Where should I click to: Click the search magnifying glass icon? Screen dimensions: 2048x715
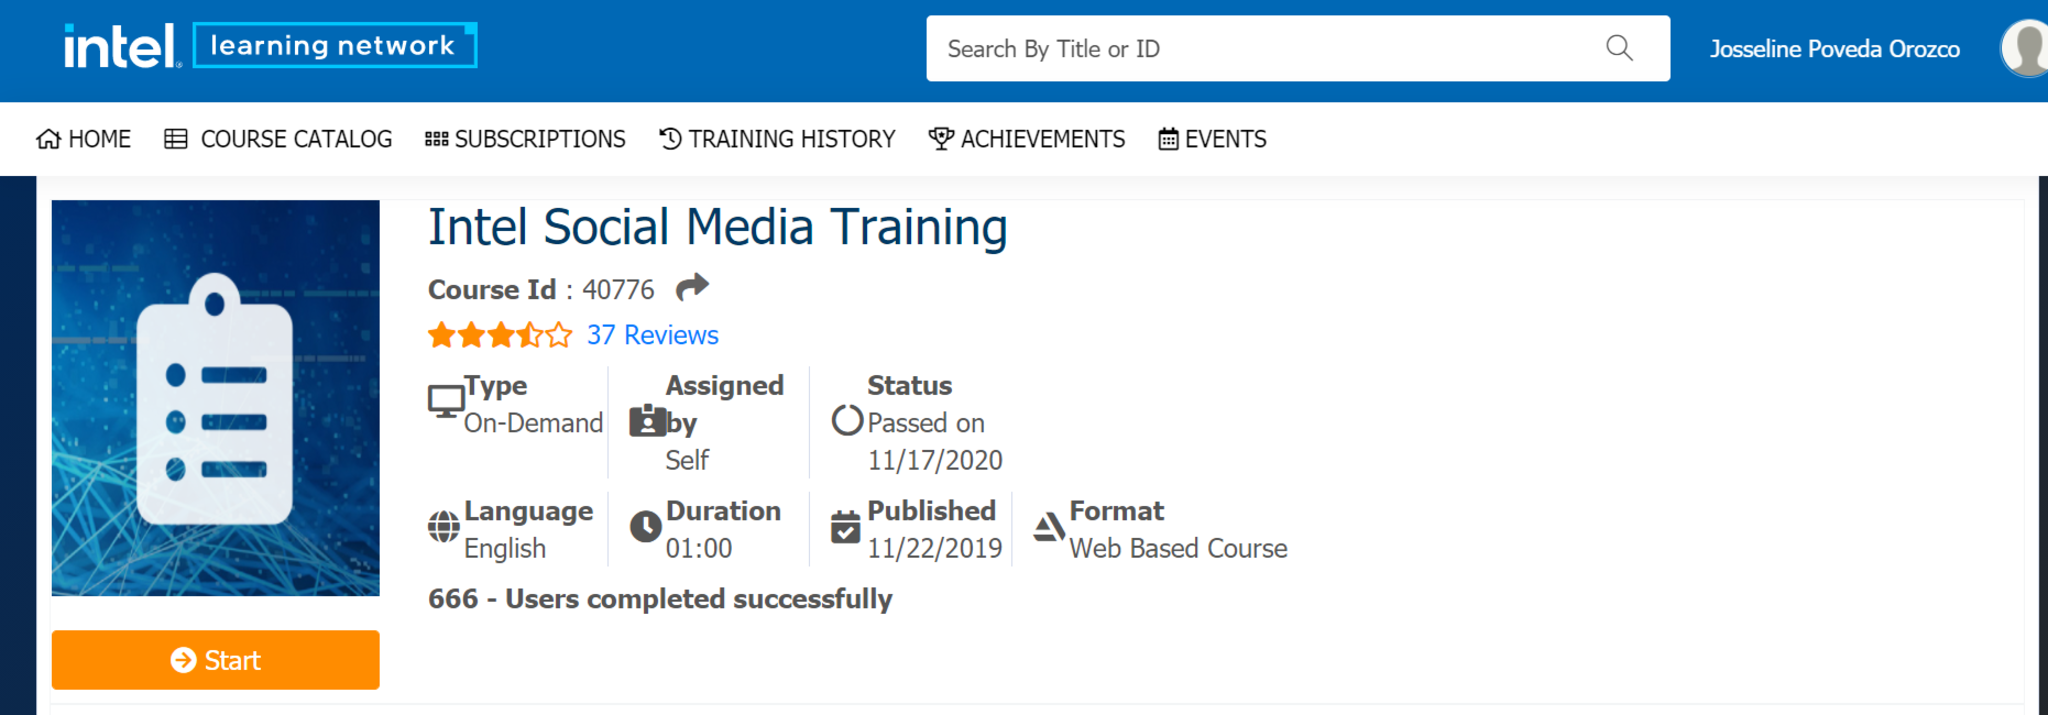1619,48
